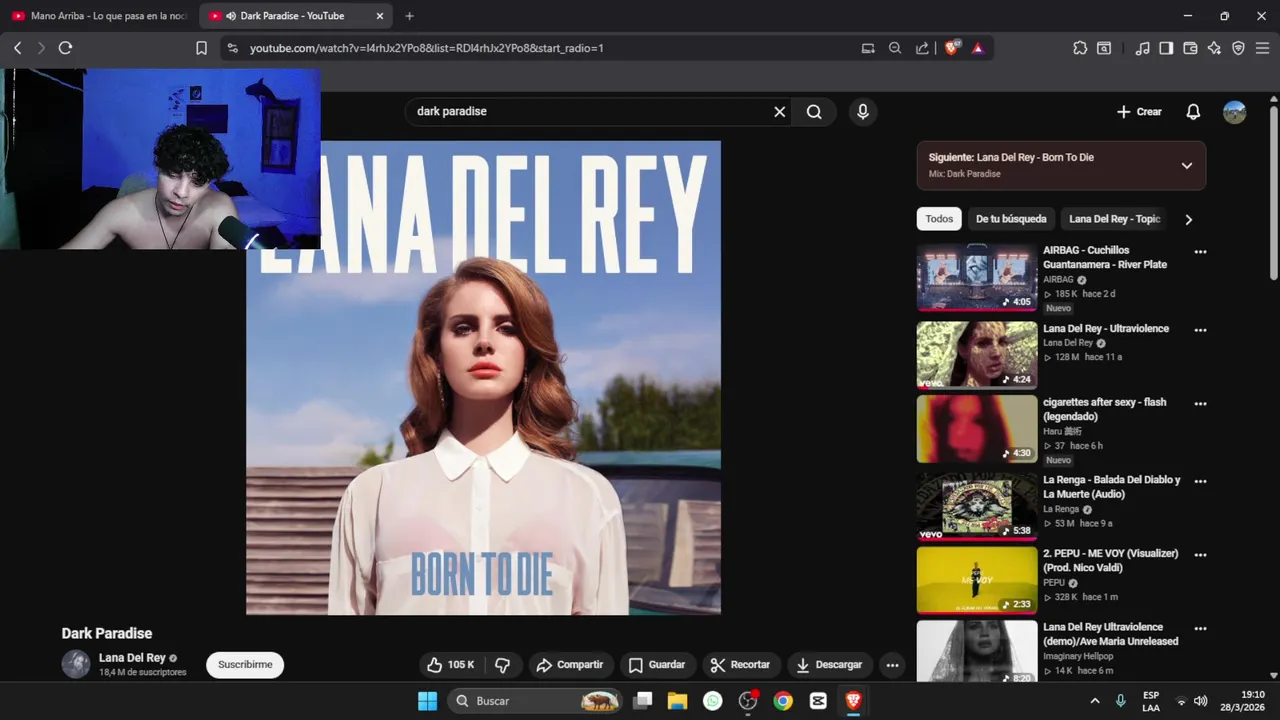Click the Guardar save button
Image resolution: width=1280 pixels, height=720 pixels.
(657, 665)
